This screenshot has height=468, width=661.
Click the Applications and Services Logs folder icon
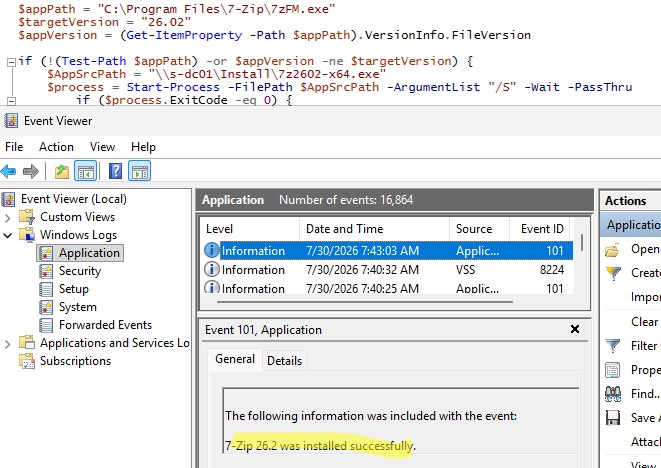point(27,343)
